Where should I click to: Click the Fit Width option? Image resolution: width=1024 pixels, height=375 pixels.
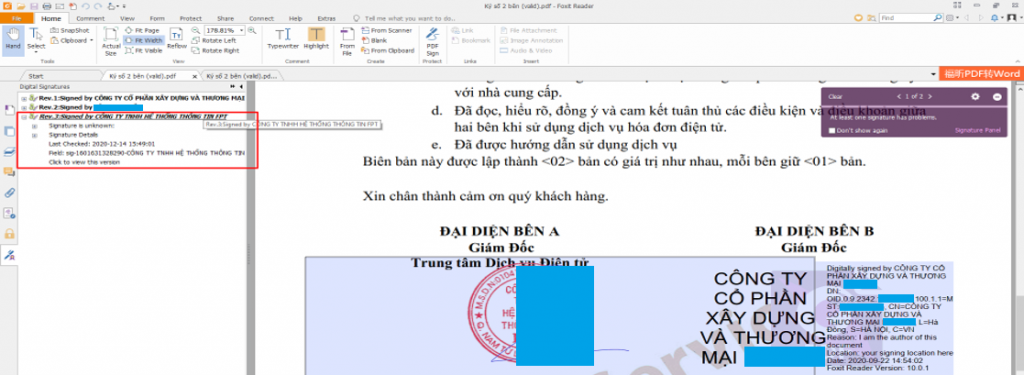click(x=144, y=41)
